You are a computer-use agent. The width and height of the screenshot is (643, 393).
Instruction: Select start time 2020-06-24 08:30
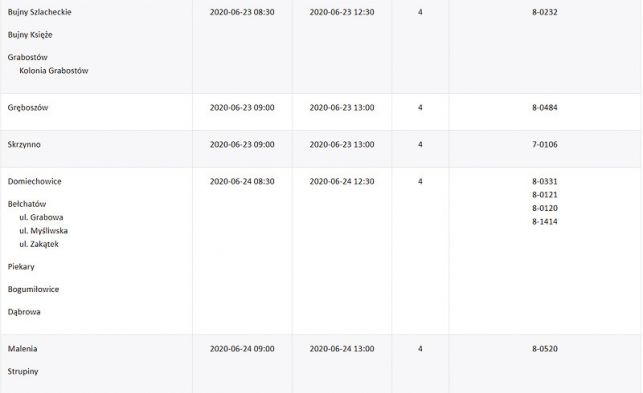click(x=242, y=181)
